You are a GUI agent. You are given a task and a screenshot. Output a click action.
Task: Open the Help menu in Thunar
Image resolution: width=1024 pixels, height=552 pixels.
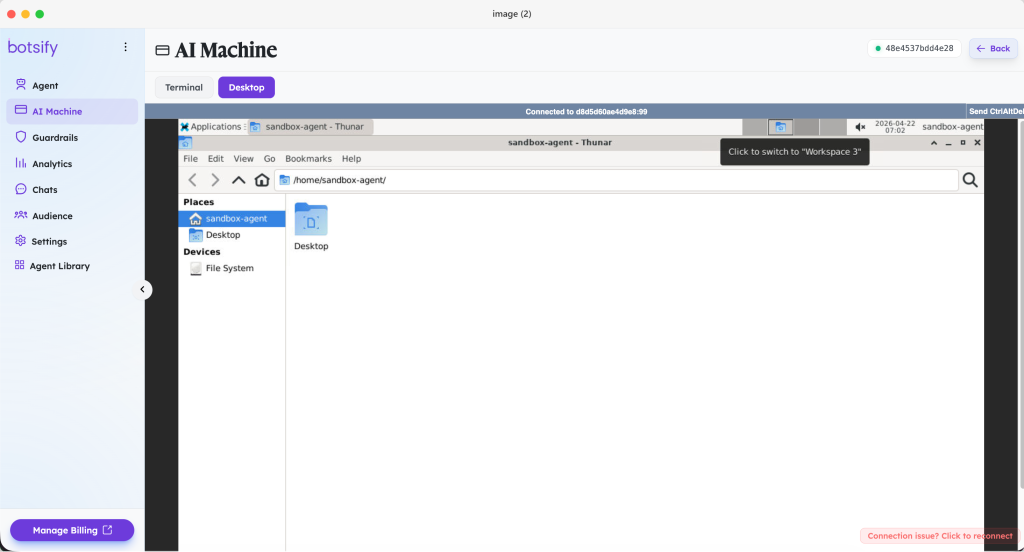351,159
